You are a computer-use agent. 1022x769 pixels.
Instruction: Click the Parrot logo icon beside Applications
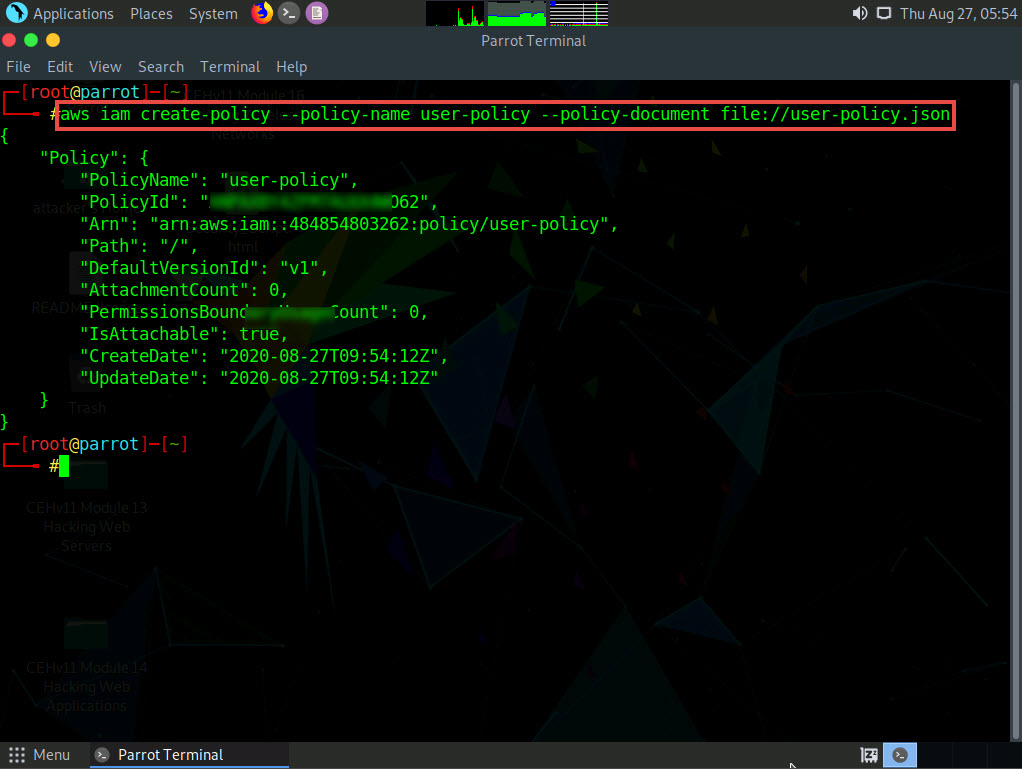[x=17, y=14]
